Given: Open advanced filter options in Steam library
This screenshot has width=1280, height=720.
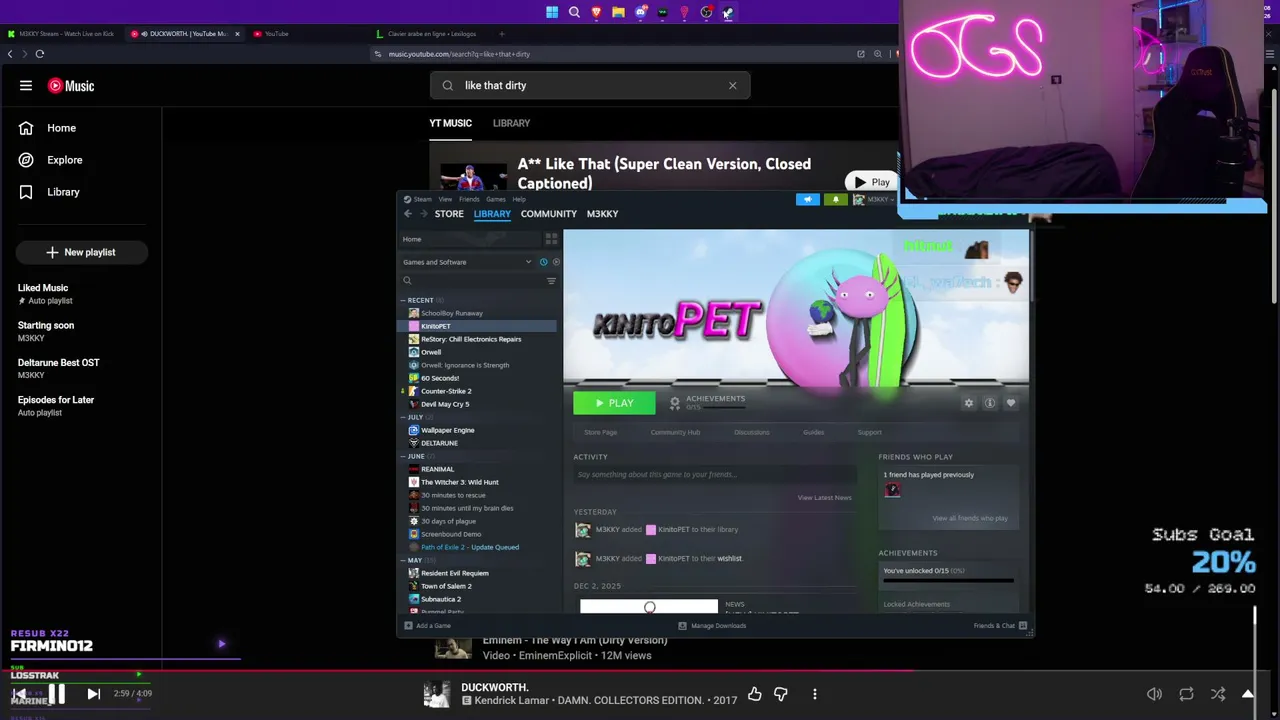Looking at the screenshot, I should pos(551,281).
